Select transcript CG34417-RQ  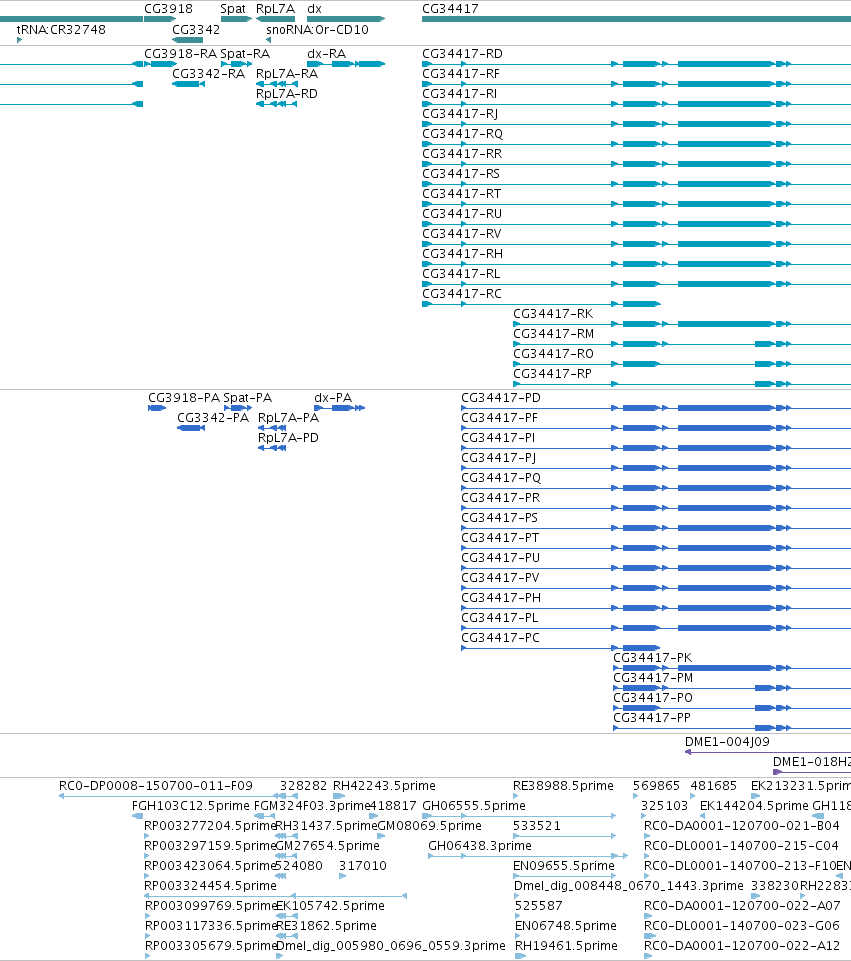pos(463,134)
